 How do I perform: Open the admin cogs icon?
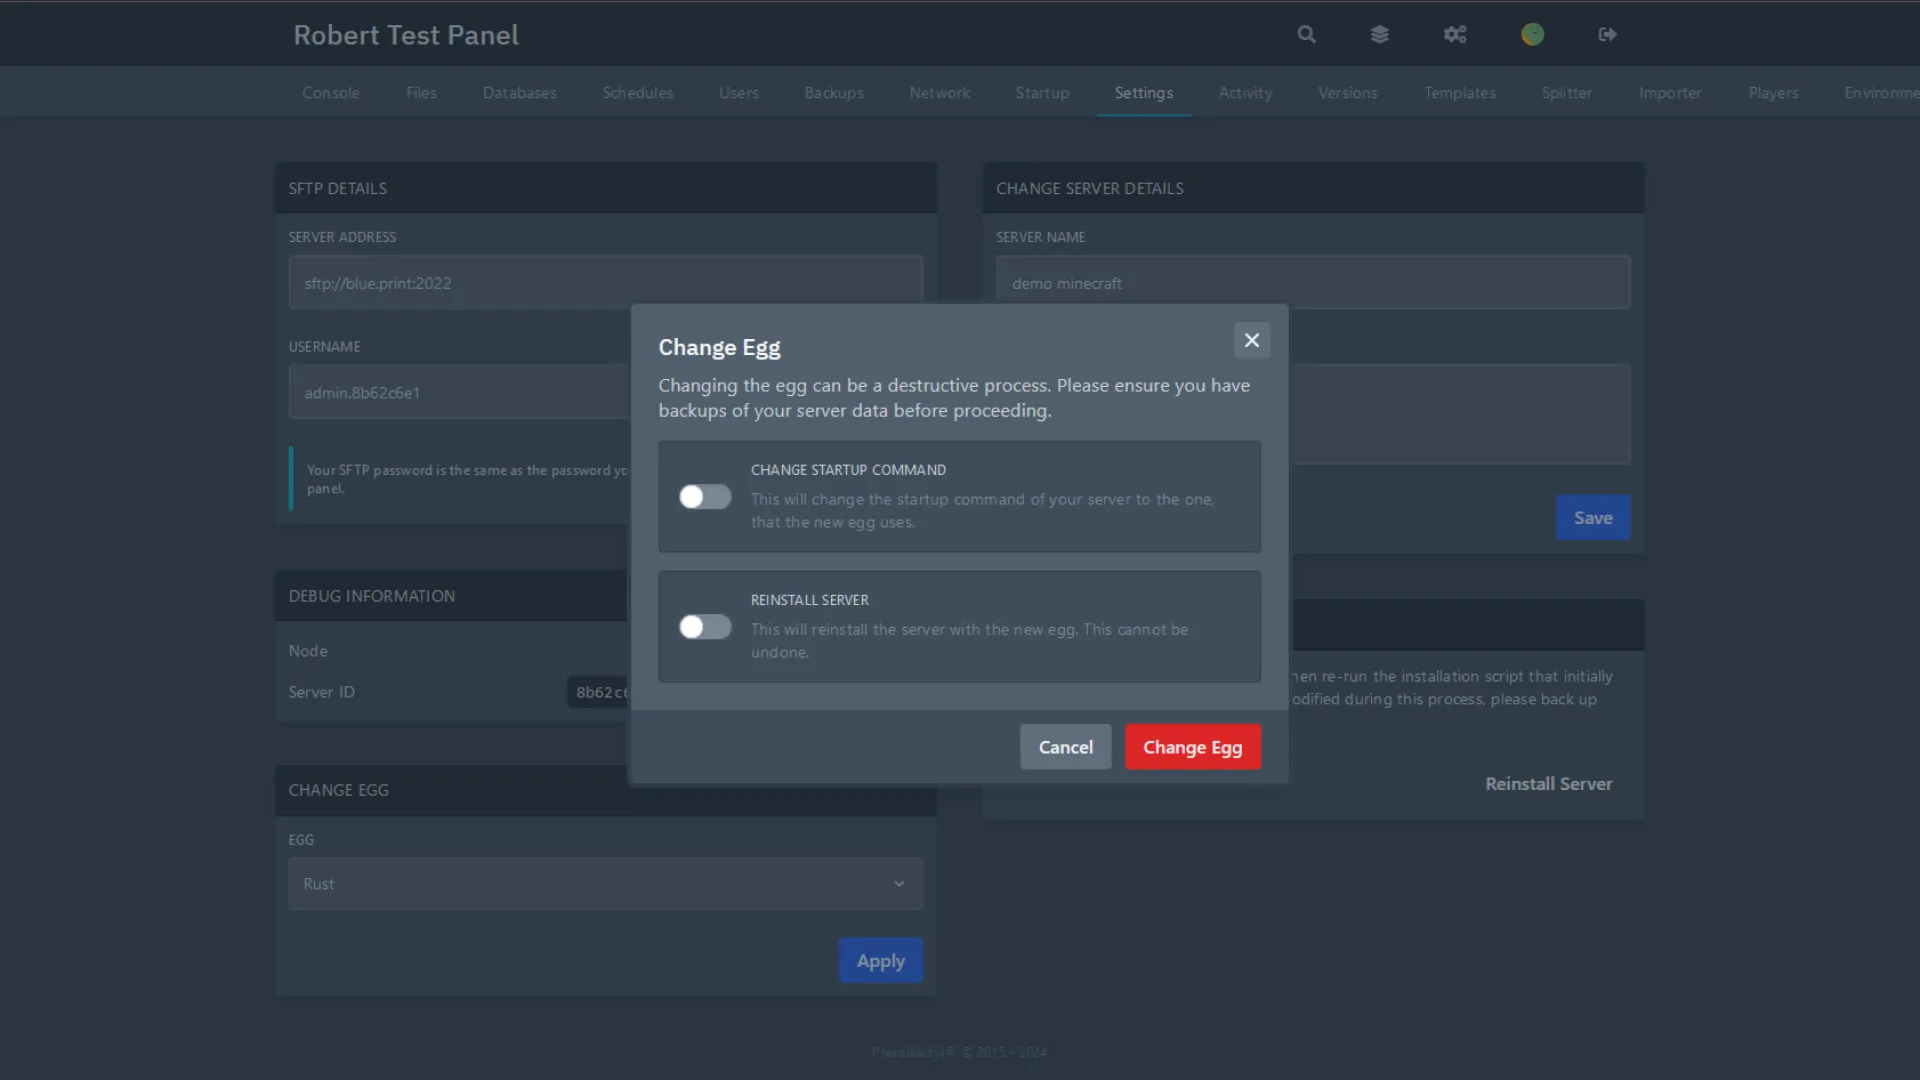(1455, 34)
